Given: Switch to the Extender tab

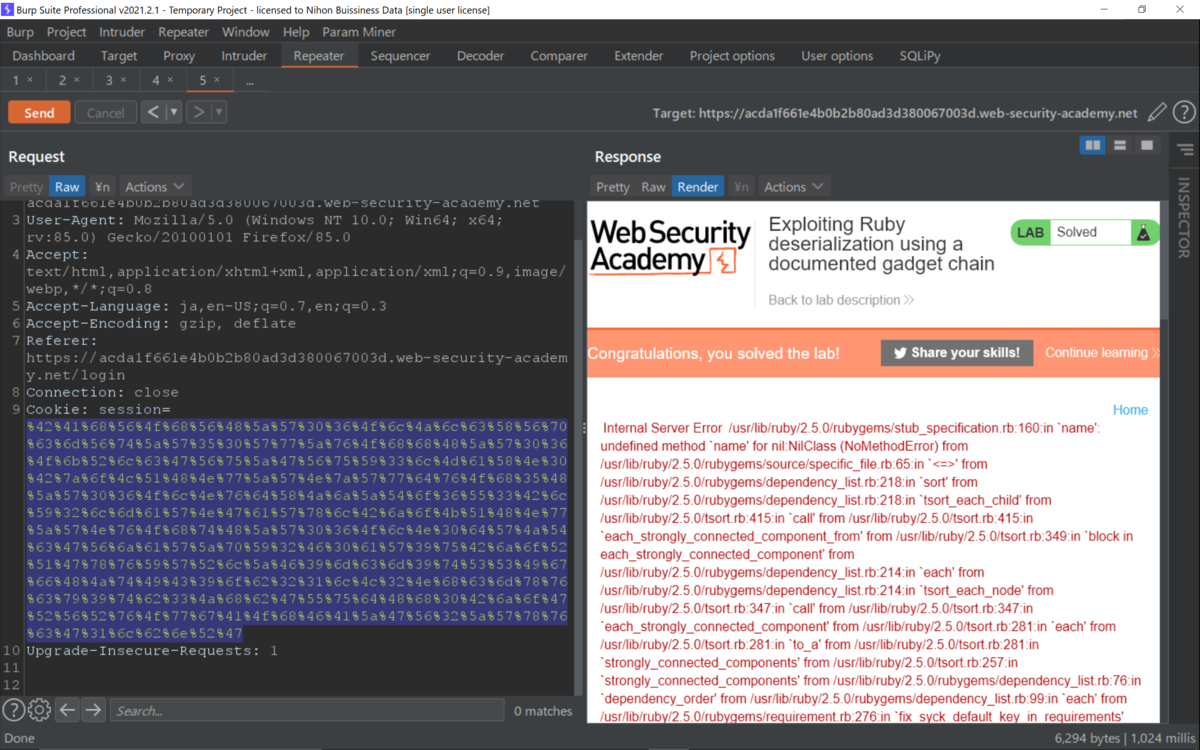Looking at the screenshot, I should [x=639, y=56].
